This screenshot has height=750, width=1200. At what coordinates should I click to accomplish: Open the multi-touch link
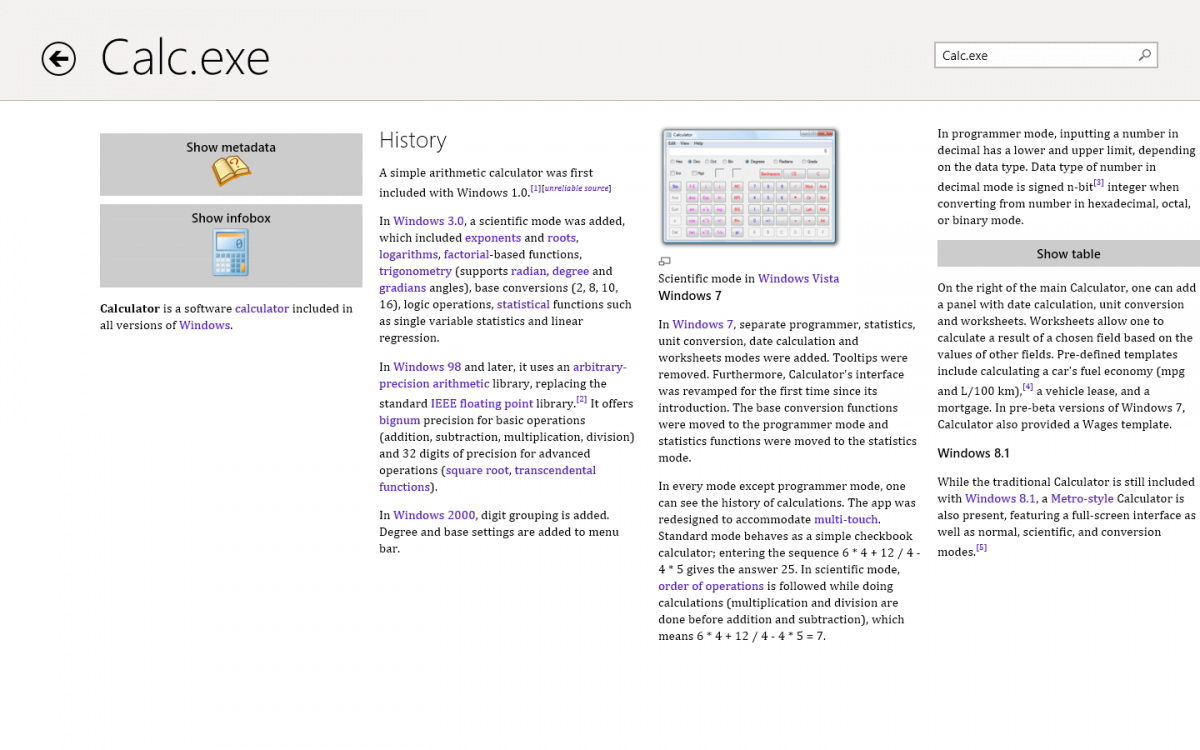click(x=845, y=520)
